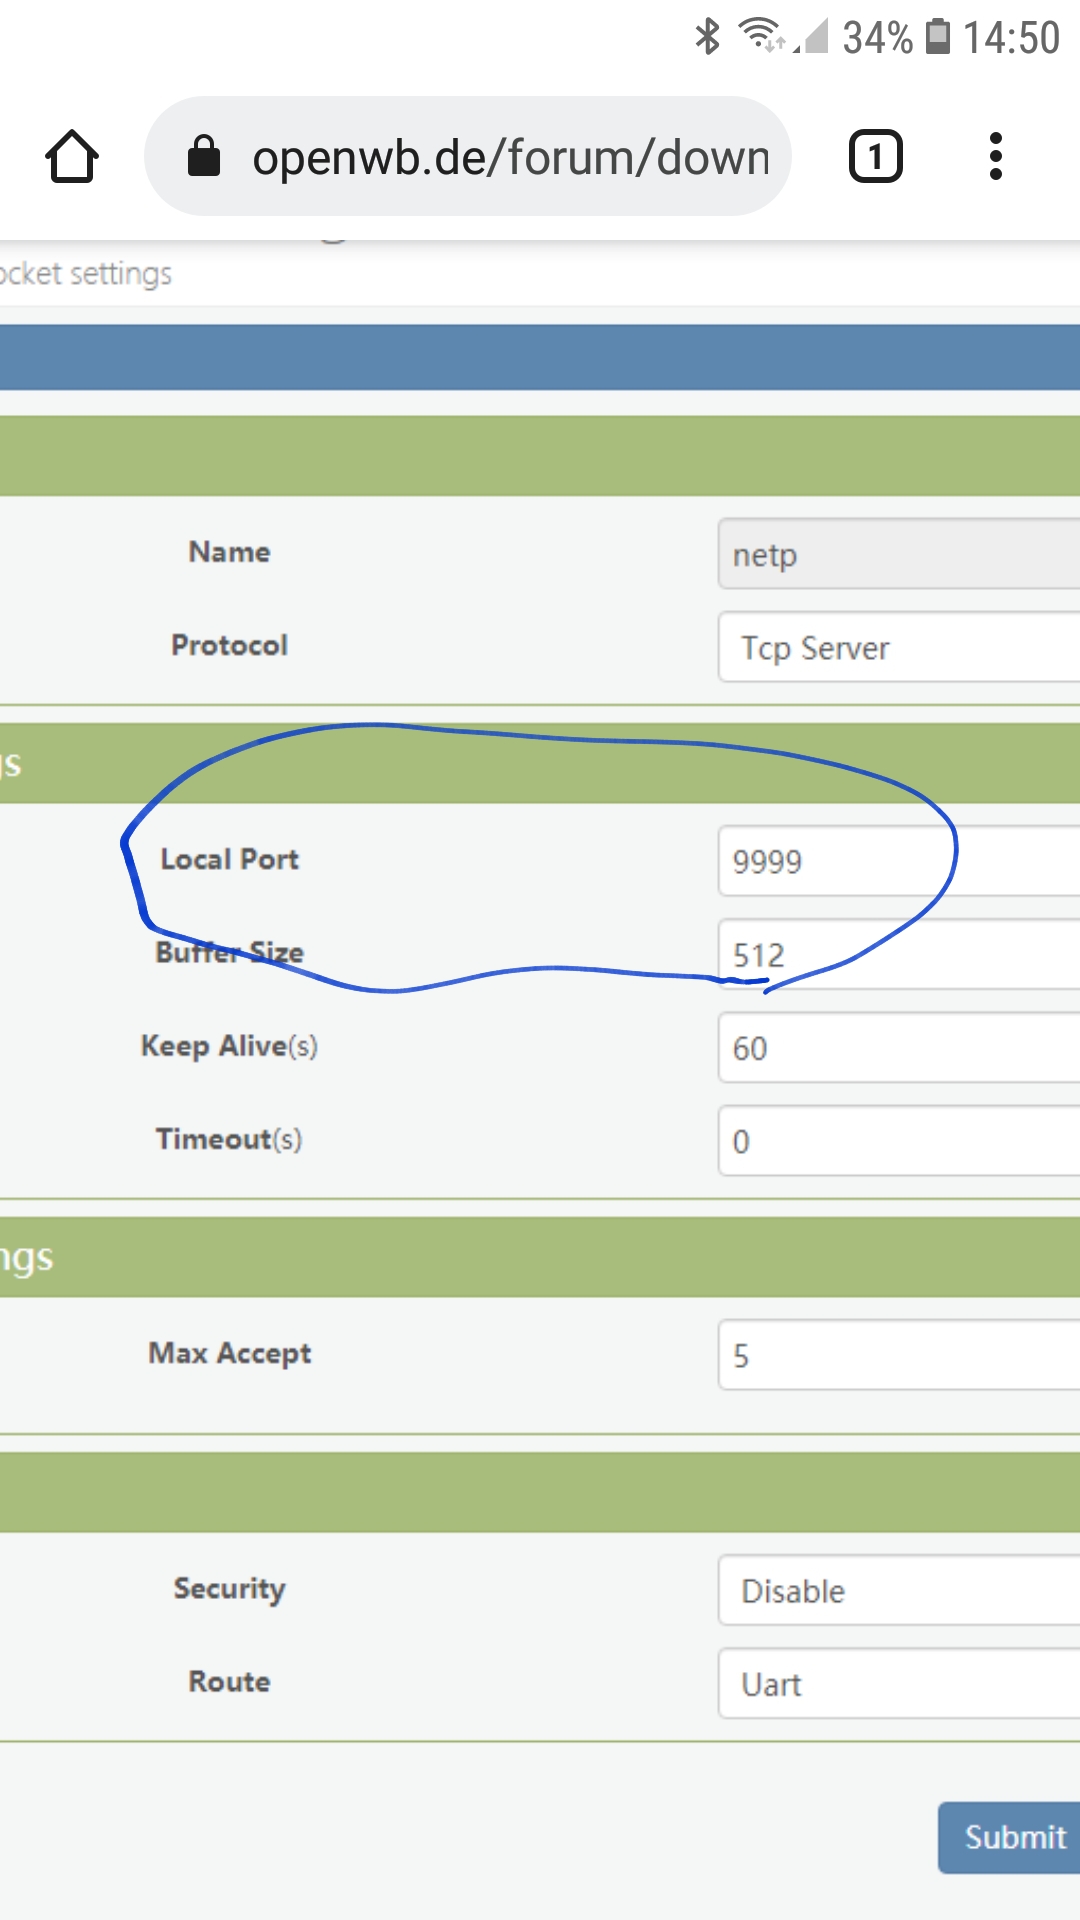The image size is (1080, 1920).
Task: Edit the Buffer Size field with 512
Action: click(x=899, y=954)
